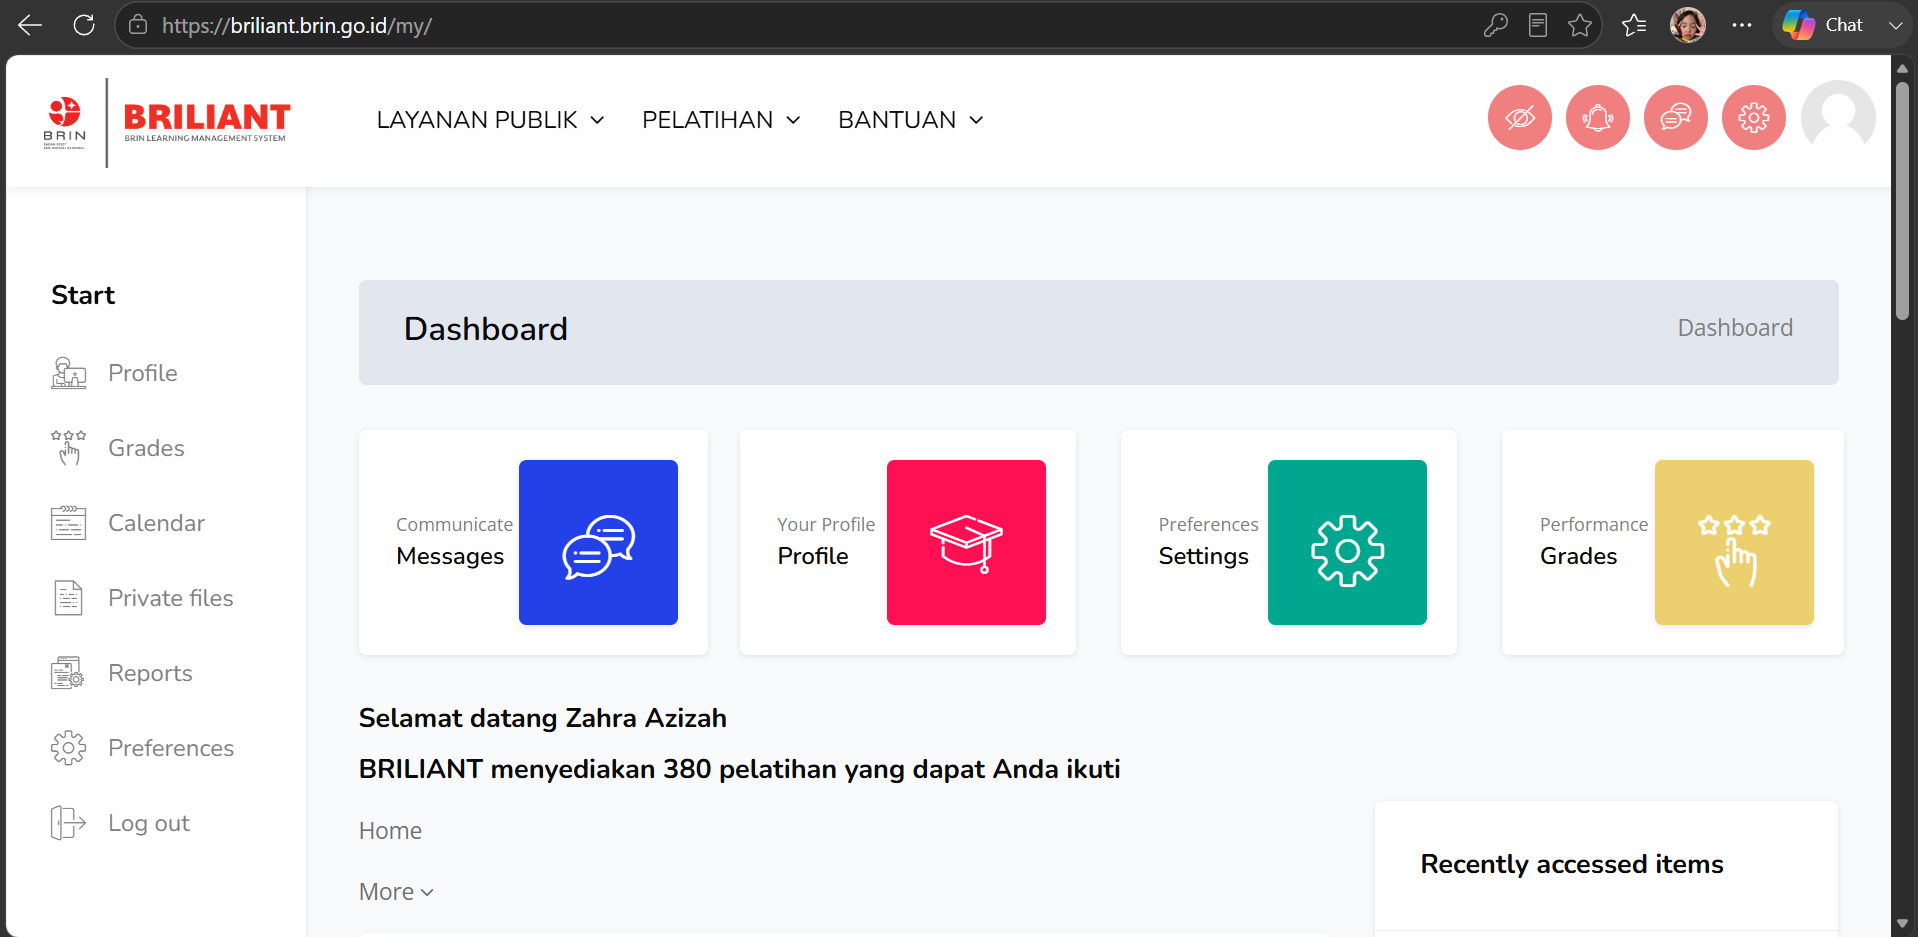Click the "Selamat datang Zahra Azizah" heading
The image size is (1918, 937).
(543, 718)
